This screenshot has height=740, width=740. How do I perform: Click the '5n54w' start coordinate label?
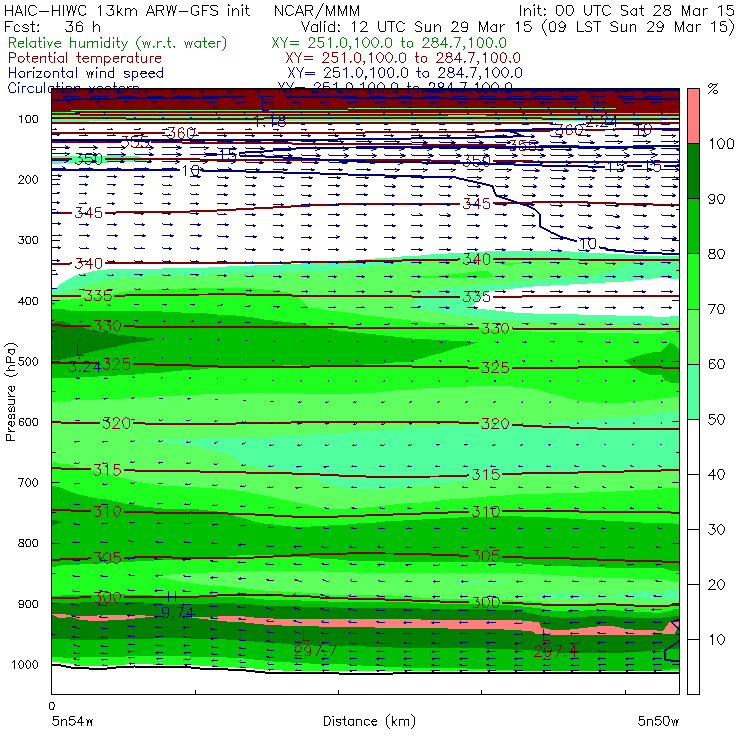(72, 722)
